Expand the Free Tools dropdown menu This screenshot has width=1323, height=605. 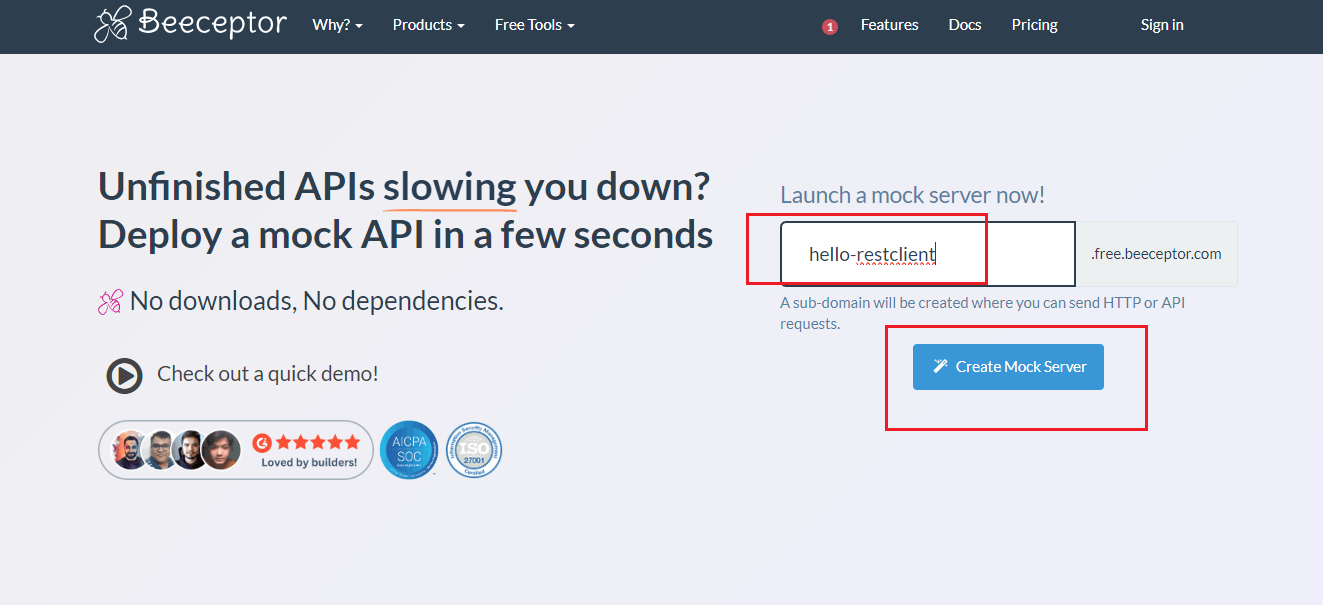click(x=534, y=25)
